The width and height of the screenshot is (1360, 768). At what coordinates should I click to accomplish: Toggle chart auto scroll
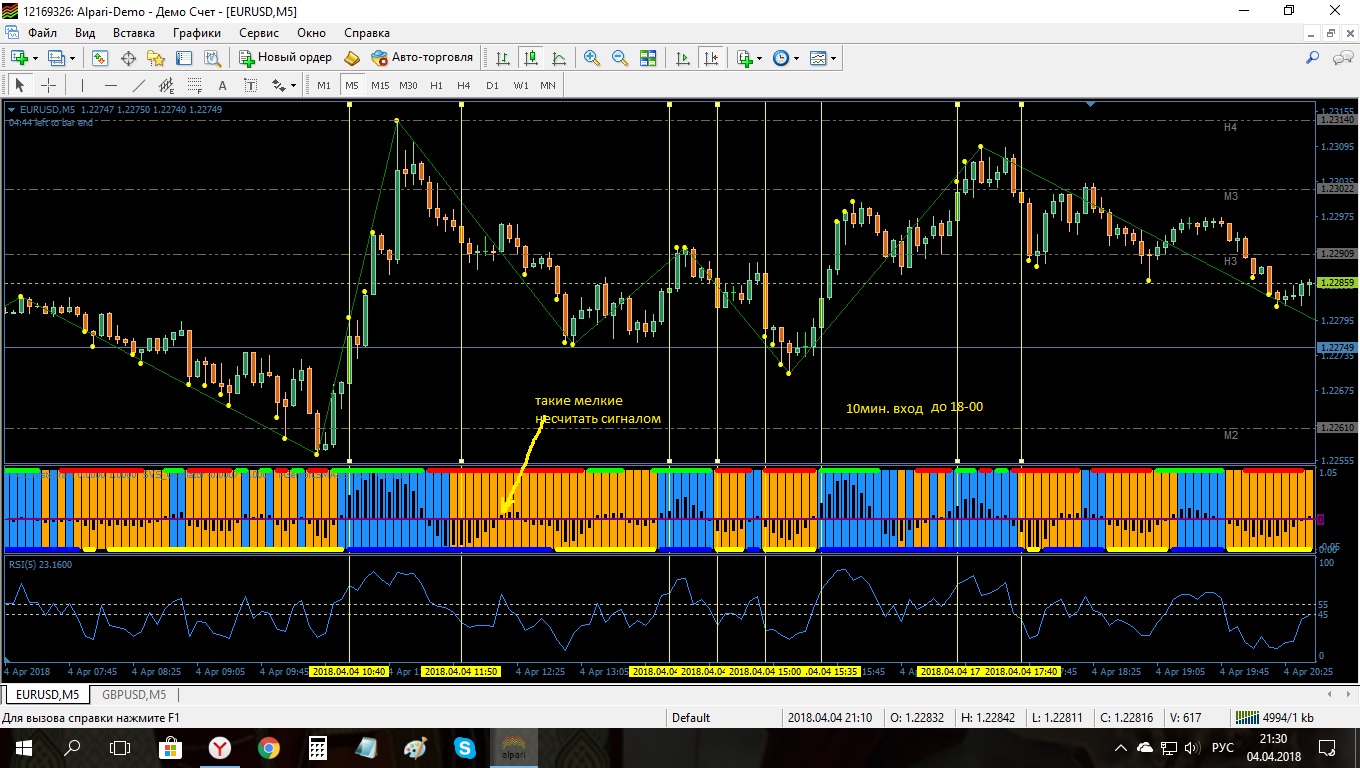pyautogui.click(x=683, y=58)
